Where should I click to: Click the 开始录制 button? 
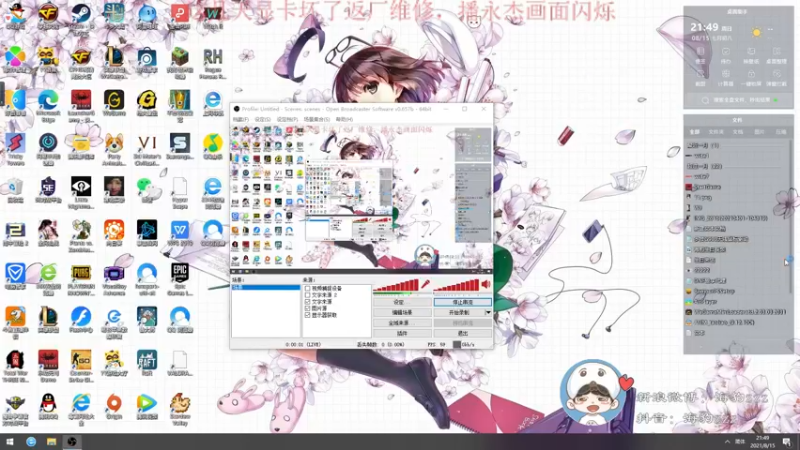(459, 312)
